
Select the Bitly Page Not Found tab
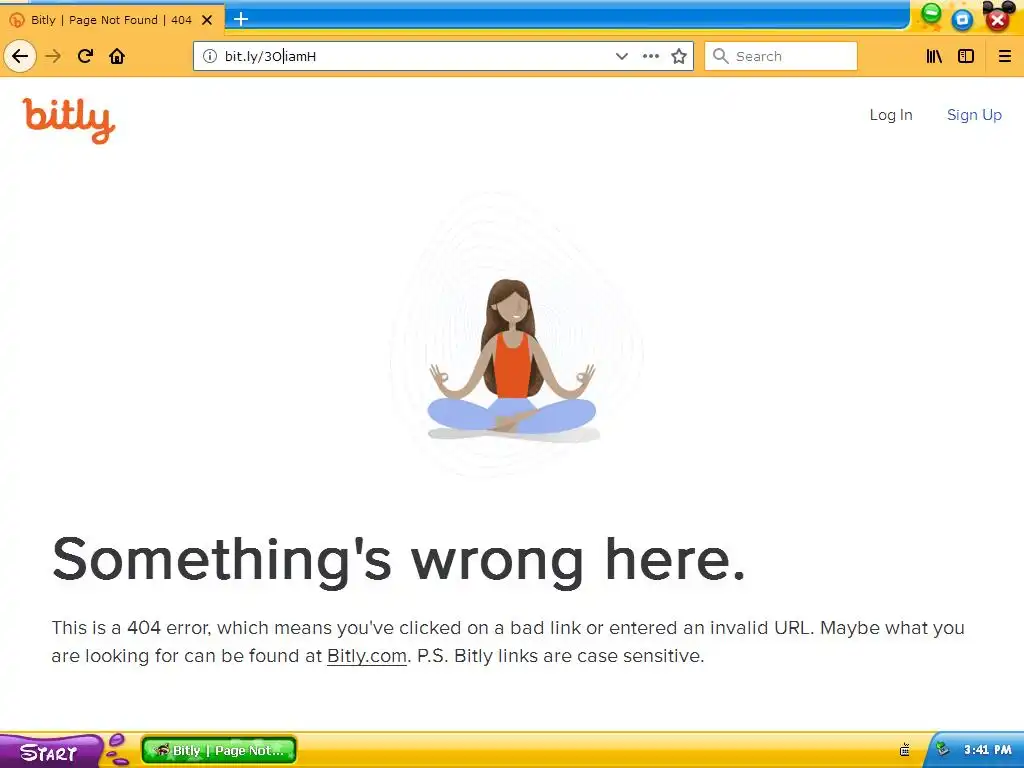112,20
